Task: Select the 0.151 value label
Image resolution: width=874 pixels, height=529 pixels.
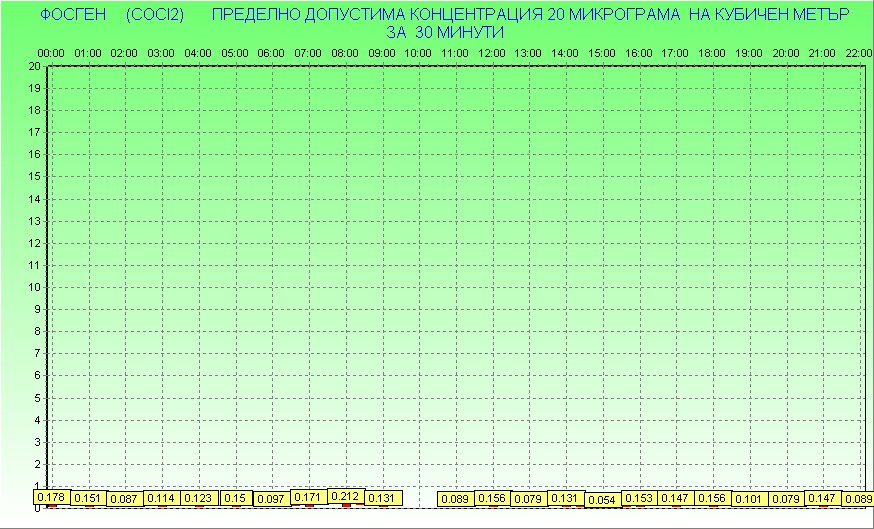Action: click(x=88, y=498)
